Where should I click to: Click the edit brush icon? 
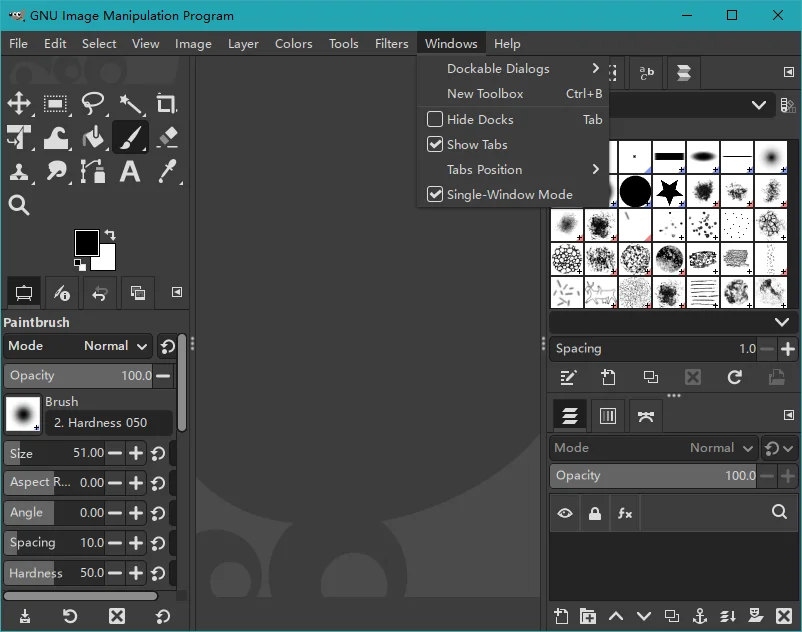click(x=568, y=377)
